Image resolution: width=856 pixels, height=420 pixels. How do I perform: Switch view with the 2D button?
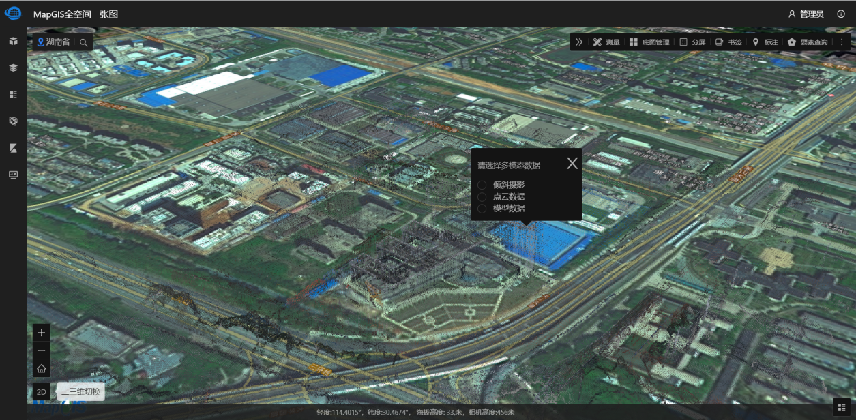(x=41, y=391)
